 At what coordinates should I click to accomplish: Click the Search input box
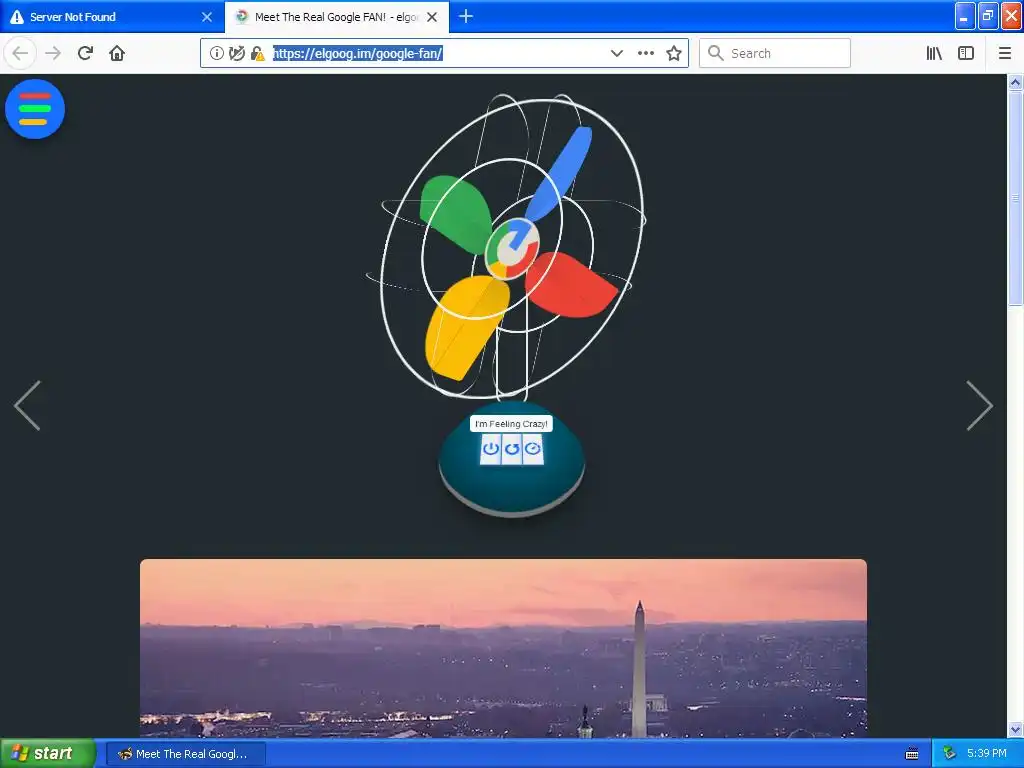(x=775, y=53)
